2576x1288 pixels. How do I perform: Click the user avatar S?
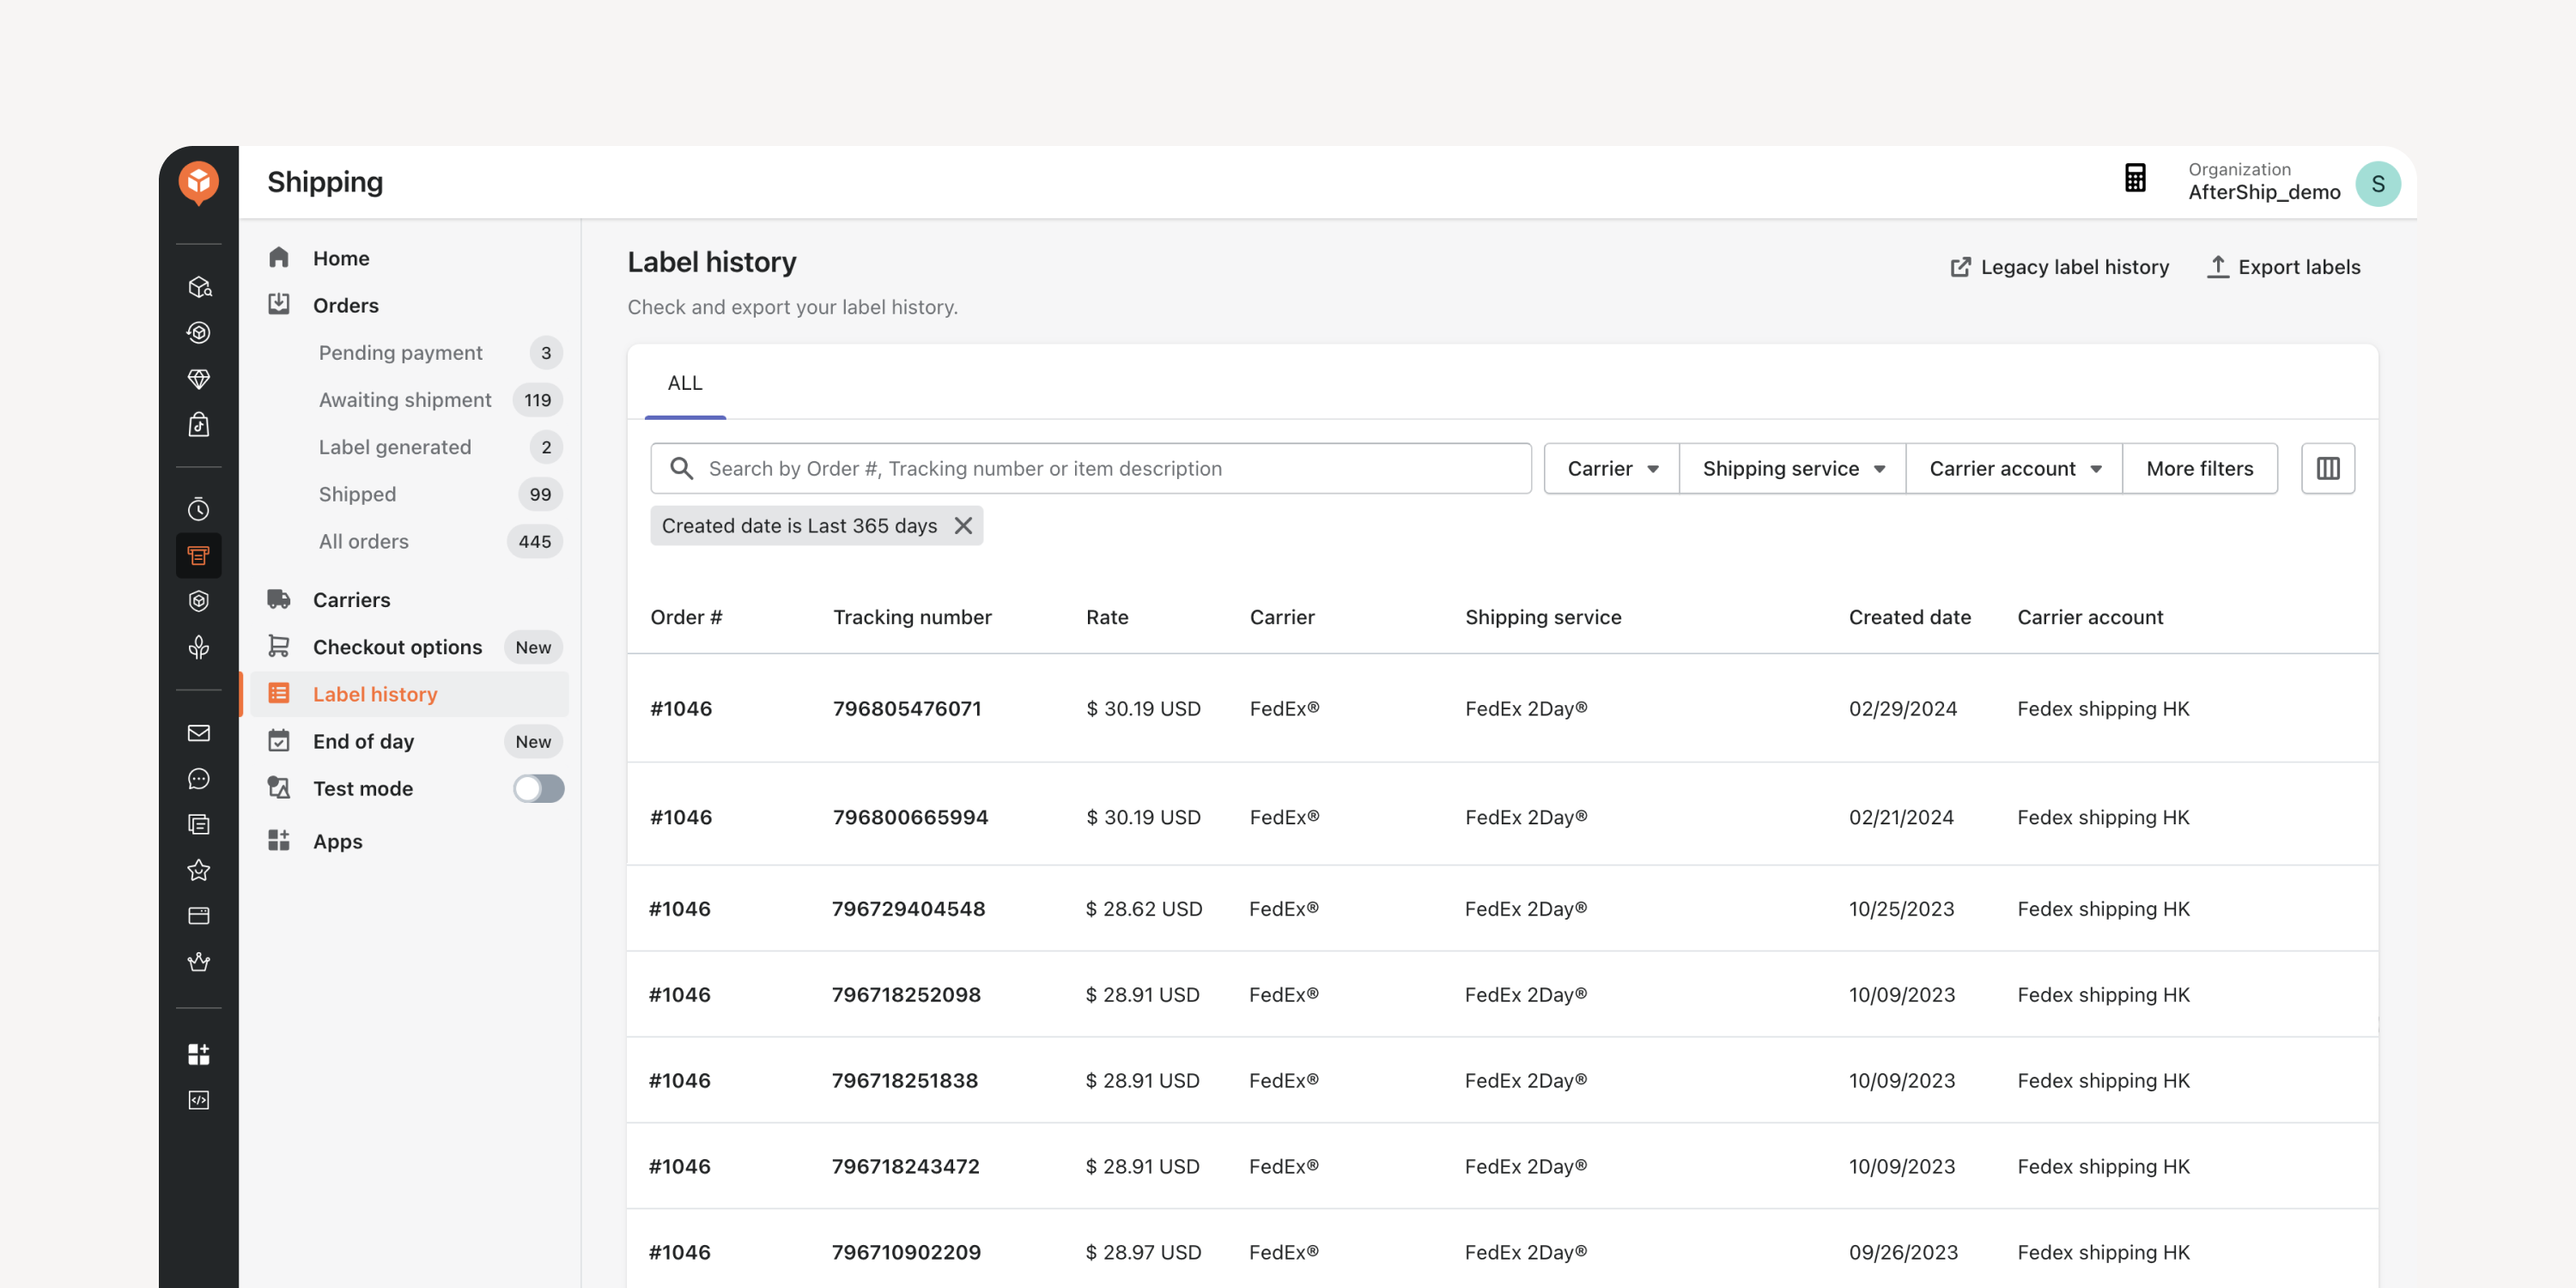[2378, 184]
